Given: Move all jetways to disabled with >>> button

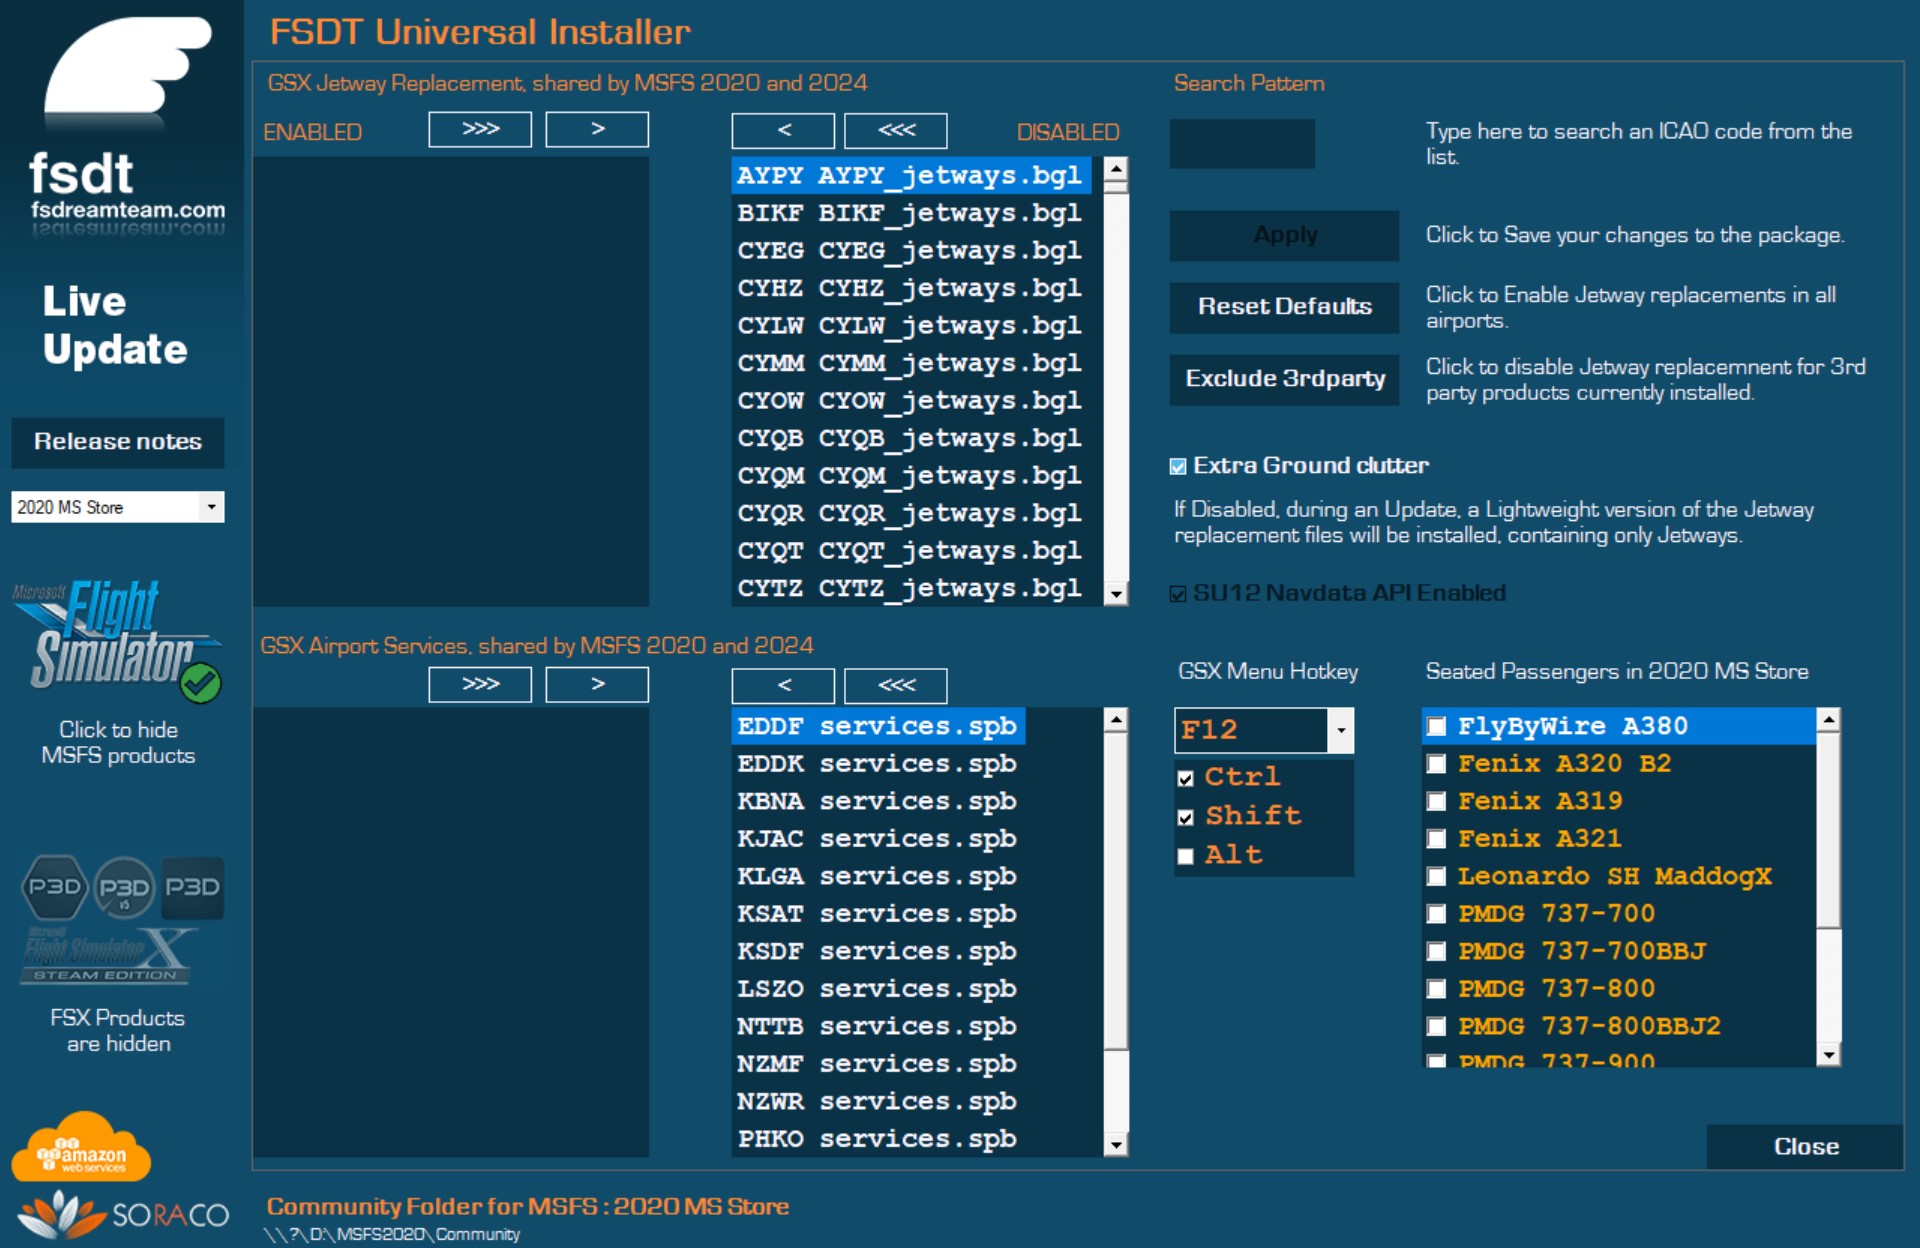Looking at the screenshot, I should 480,129.
